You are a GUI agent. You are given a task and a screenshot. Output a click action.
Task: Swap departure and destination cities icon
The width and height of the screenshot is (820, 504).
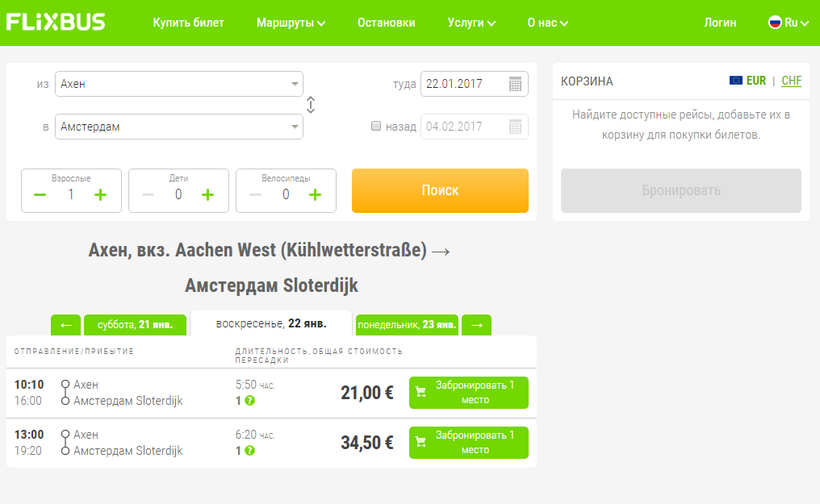[x=311, y=105]
